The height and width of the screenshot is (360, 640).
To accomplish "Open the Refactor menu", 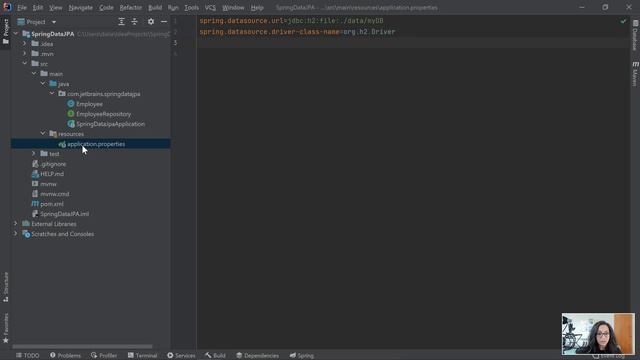I will 131,8.
